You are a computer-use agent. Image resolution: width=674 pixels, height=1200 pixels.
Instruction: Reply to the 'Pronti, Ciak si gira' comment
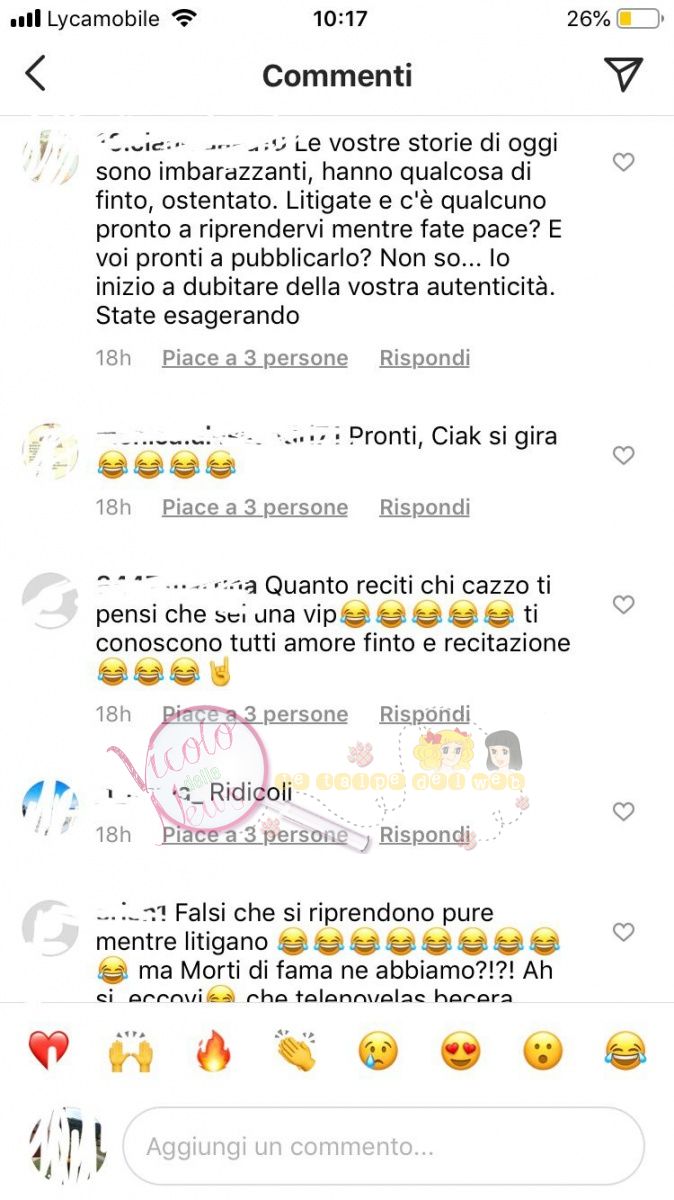[424, 507]
